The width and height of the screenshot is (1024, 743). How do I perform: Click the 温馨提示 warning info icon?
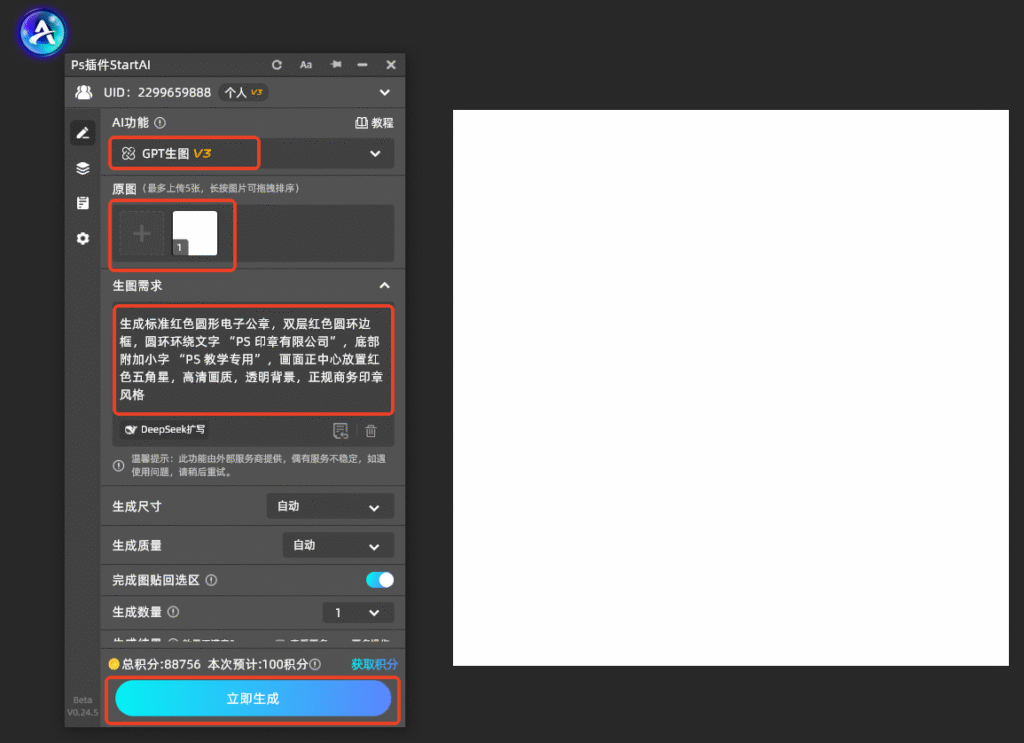[119, 466]
